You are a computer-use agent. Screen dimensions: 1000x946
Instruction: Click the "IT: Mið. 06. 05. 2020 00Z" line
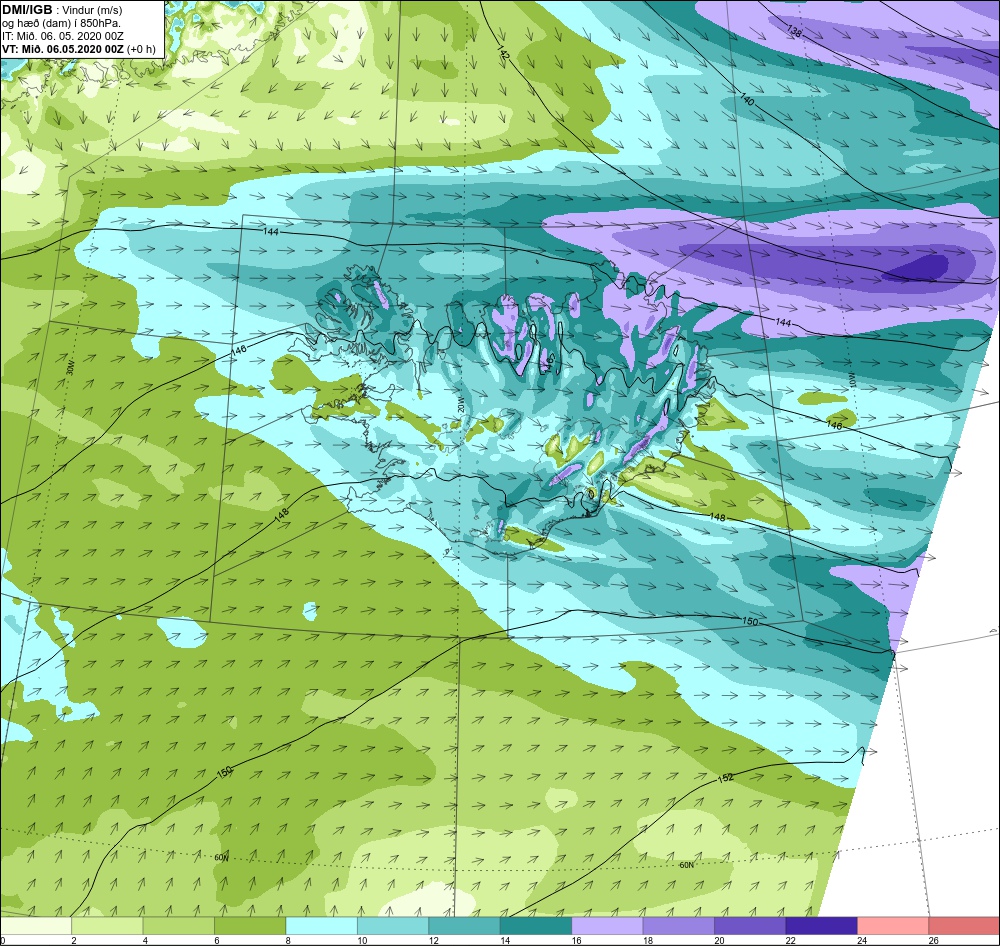click(63, 36)
